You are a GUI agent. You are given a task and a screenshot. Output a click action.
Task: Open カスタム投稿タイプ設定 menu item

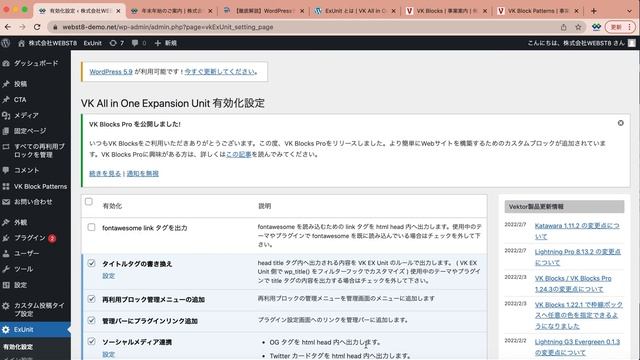[x=39, y=309]
